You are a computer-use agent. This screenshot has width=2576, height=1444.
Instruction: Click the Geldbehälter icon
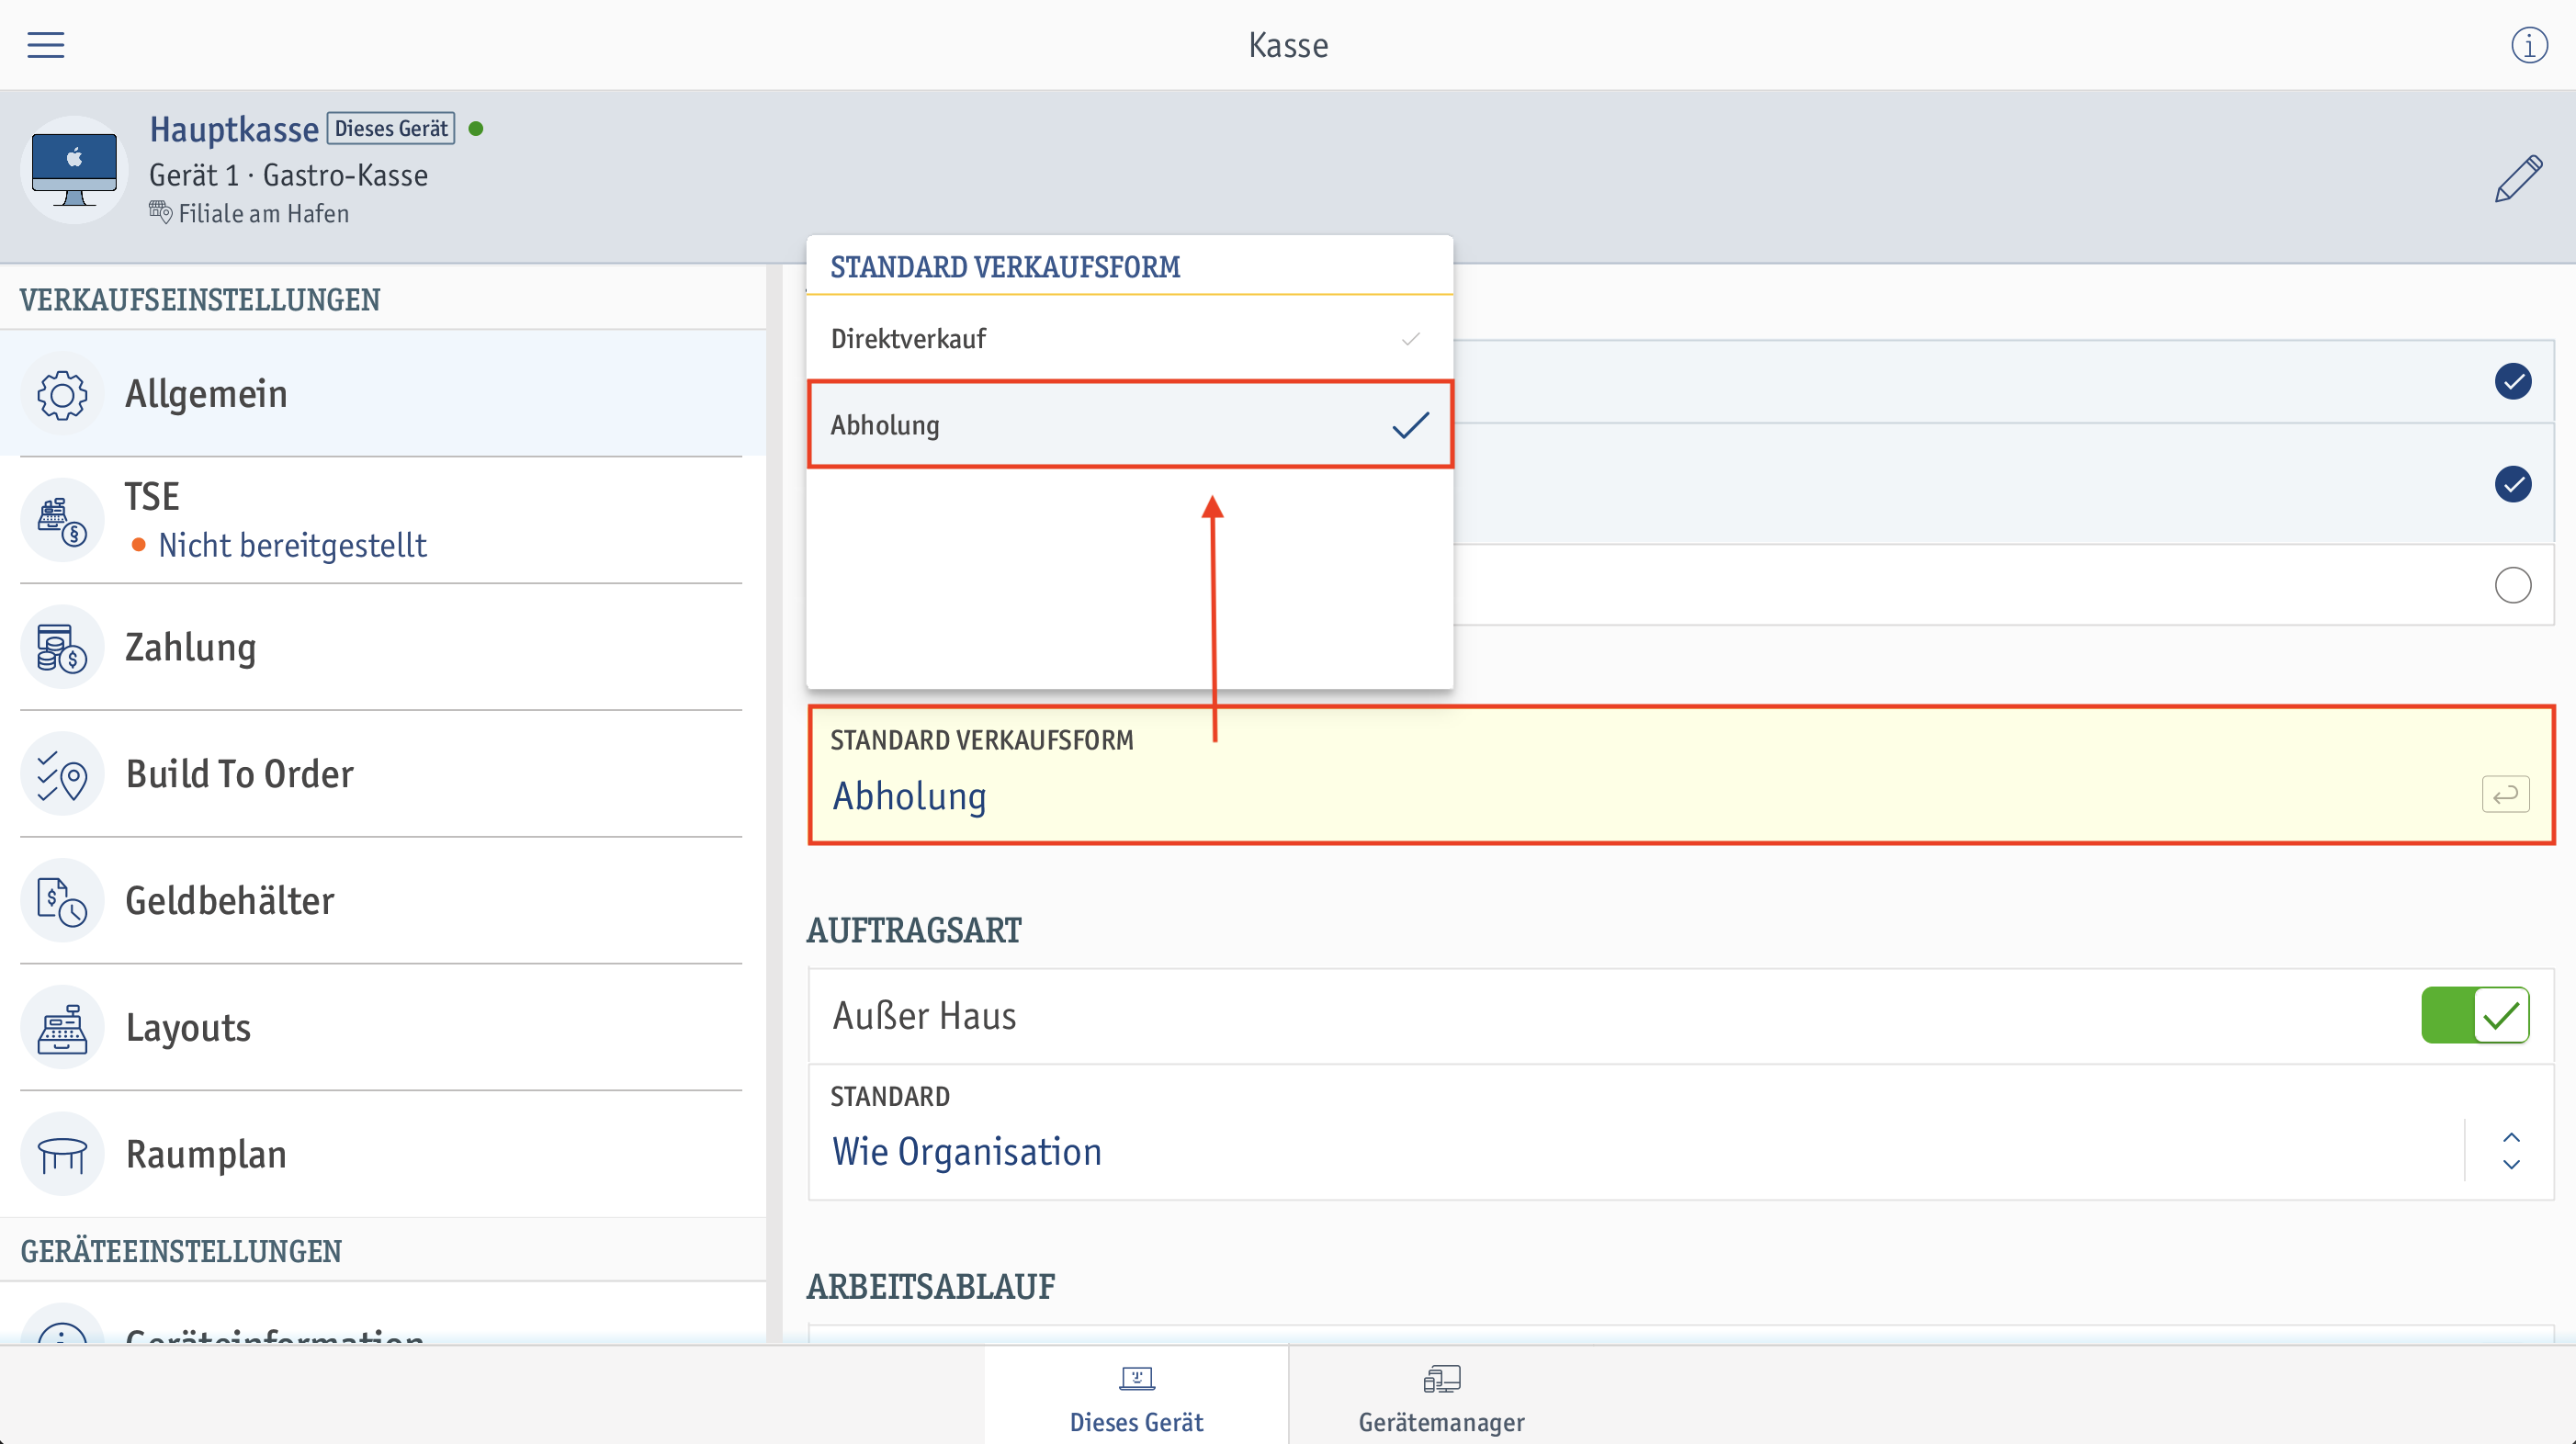[x=62, y=902]
